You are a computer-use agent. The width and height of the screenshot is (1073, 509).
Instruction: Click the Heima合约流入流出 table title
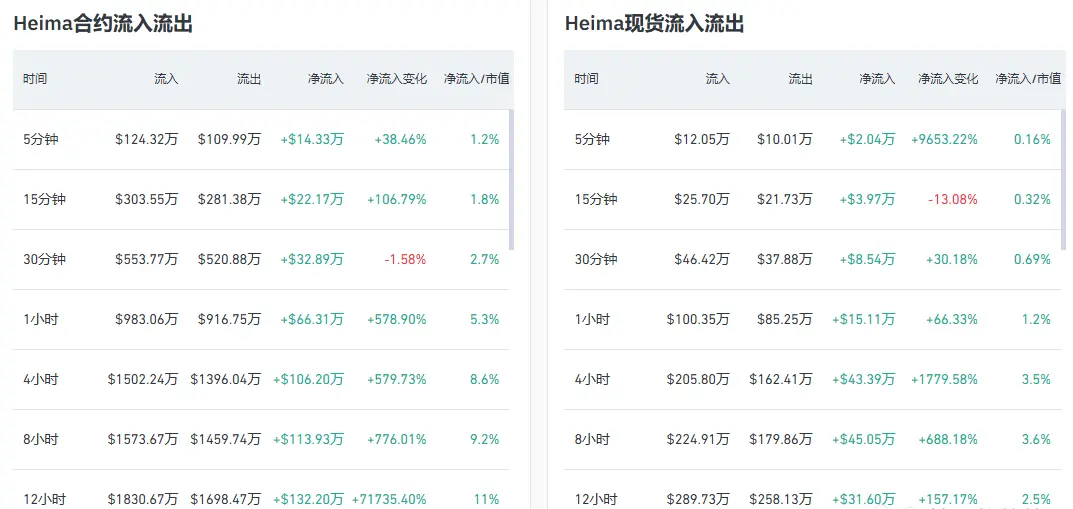pyautogui.click(x=103, y=24)
